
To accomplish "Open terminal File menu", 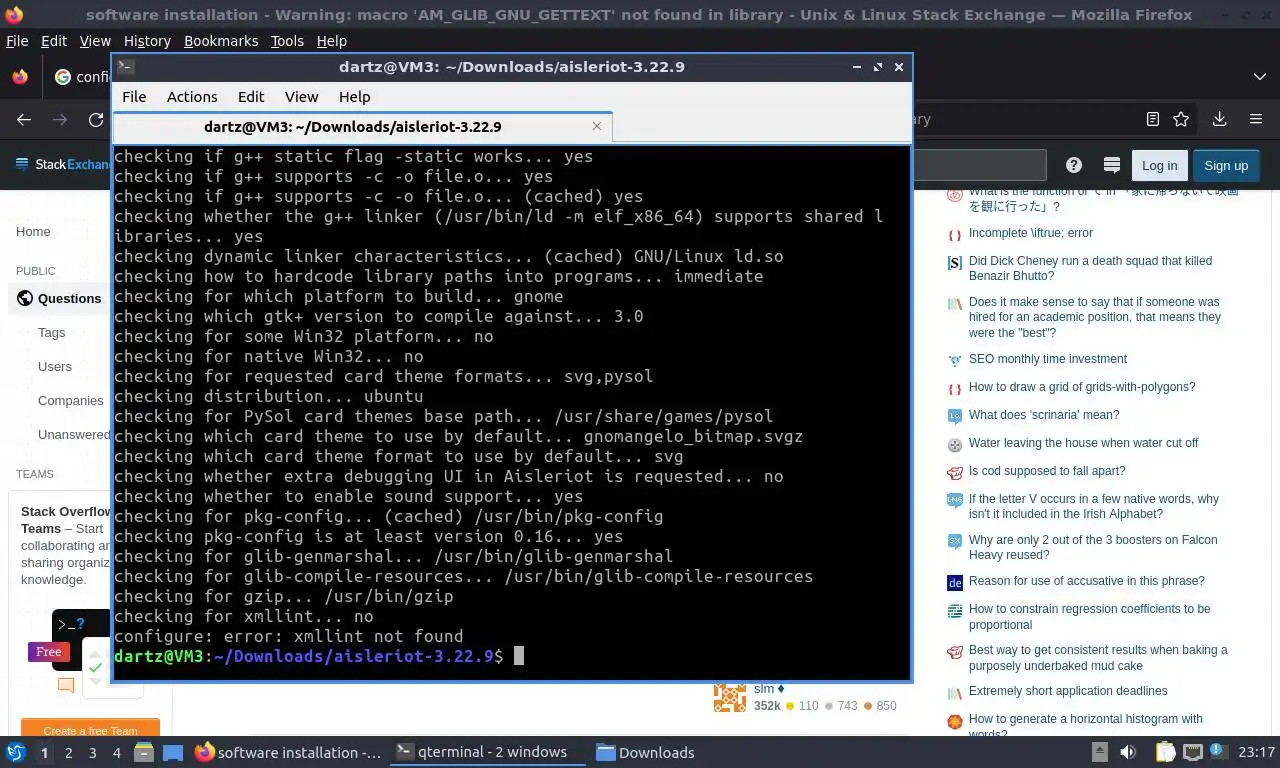I will tap(134, 97).
